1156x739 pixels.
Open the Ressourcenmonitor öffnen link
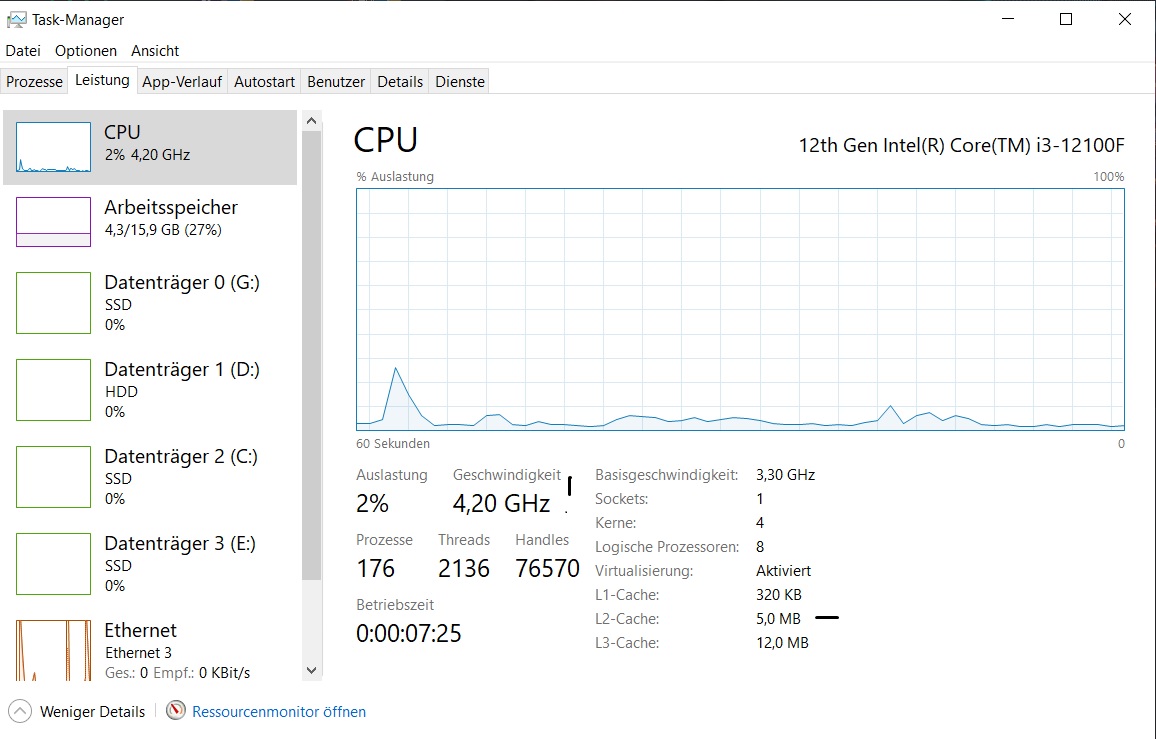click(x=279, y=712)
